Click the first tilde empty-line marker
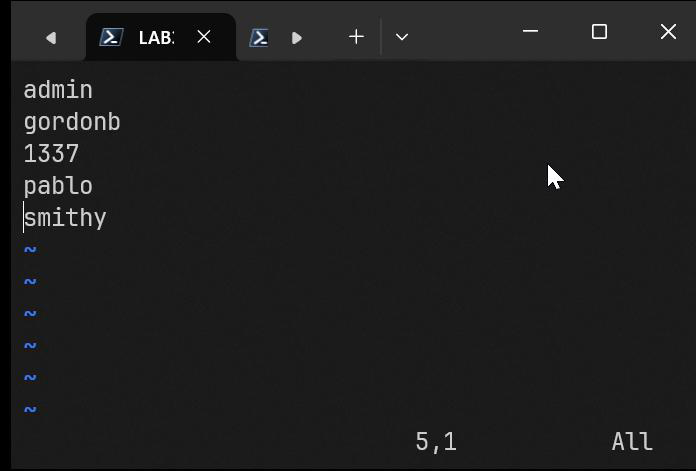 tap(30, 250)
